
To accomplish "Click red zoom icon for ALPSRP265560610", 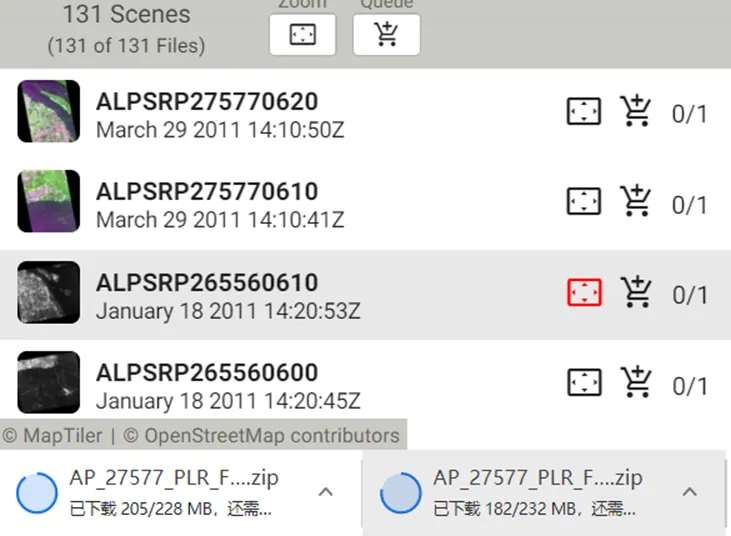I will (x=584, y=293).
